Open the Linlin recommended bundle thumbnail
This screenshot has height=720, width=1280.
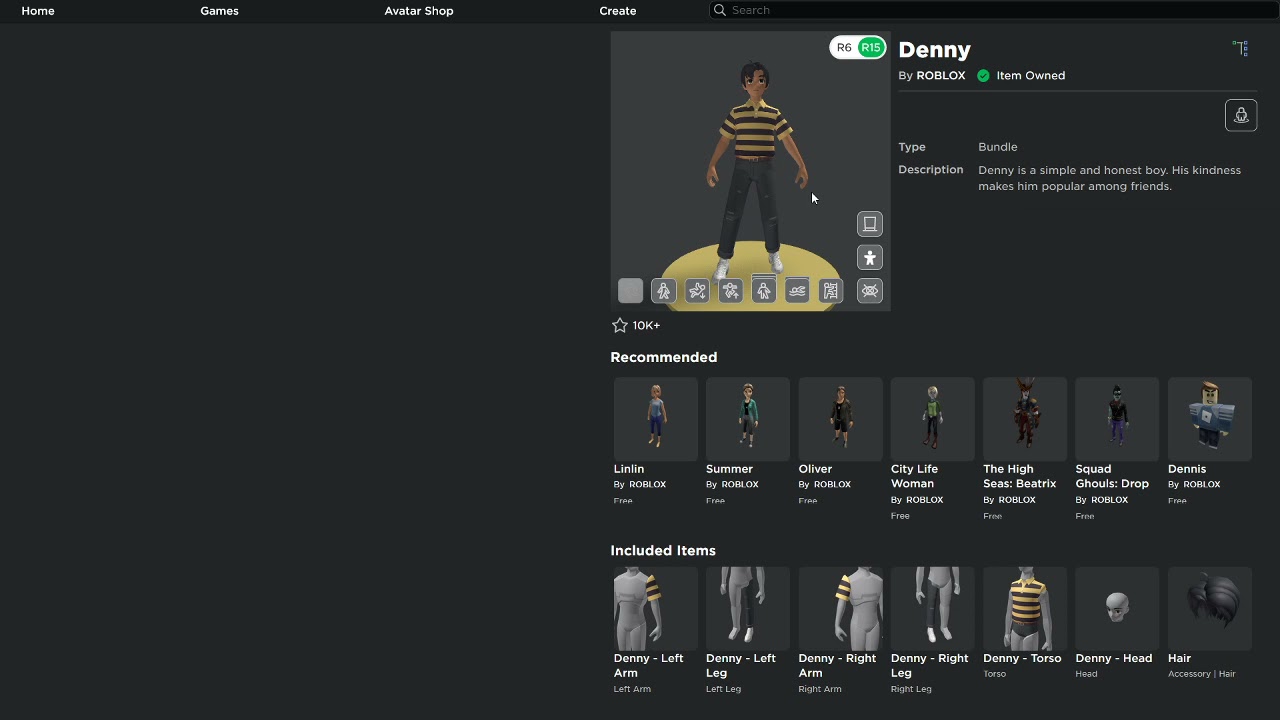tap(656, 419)
